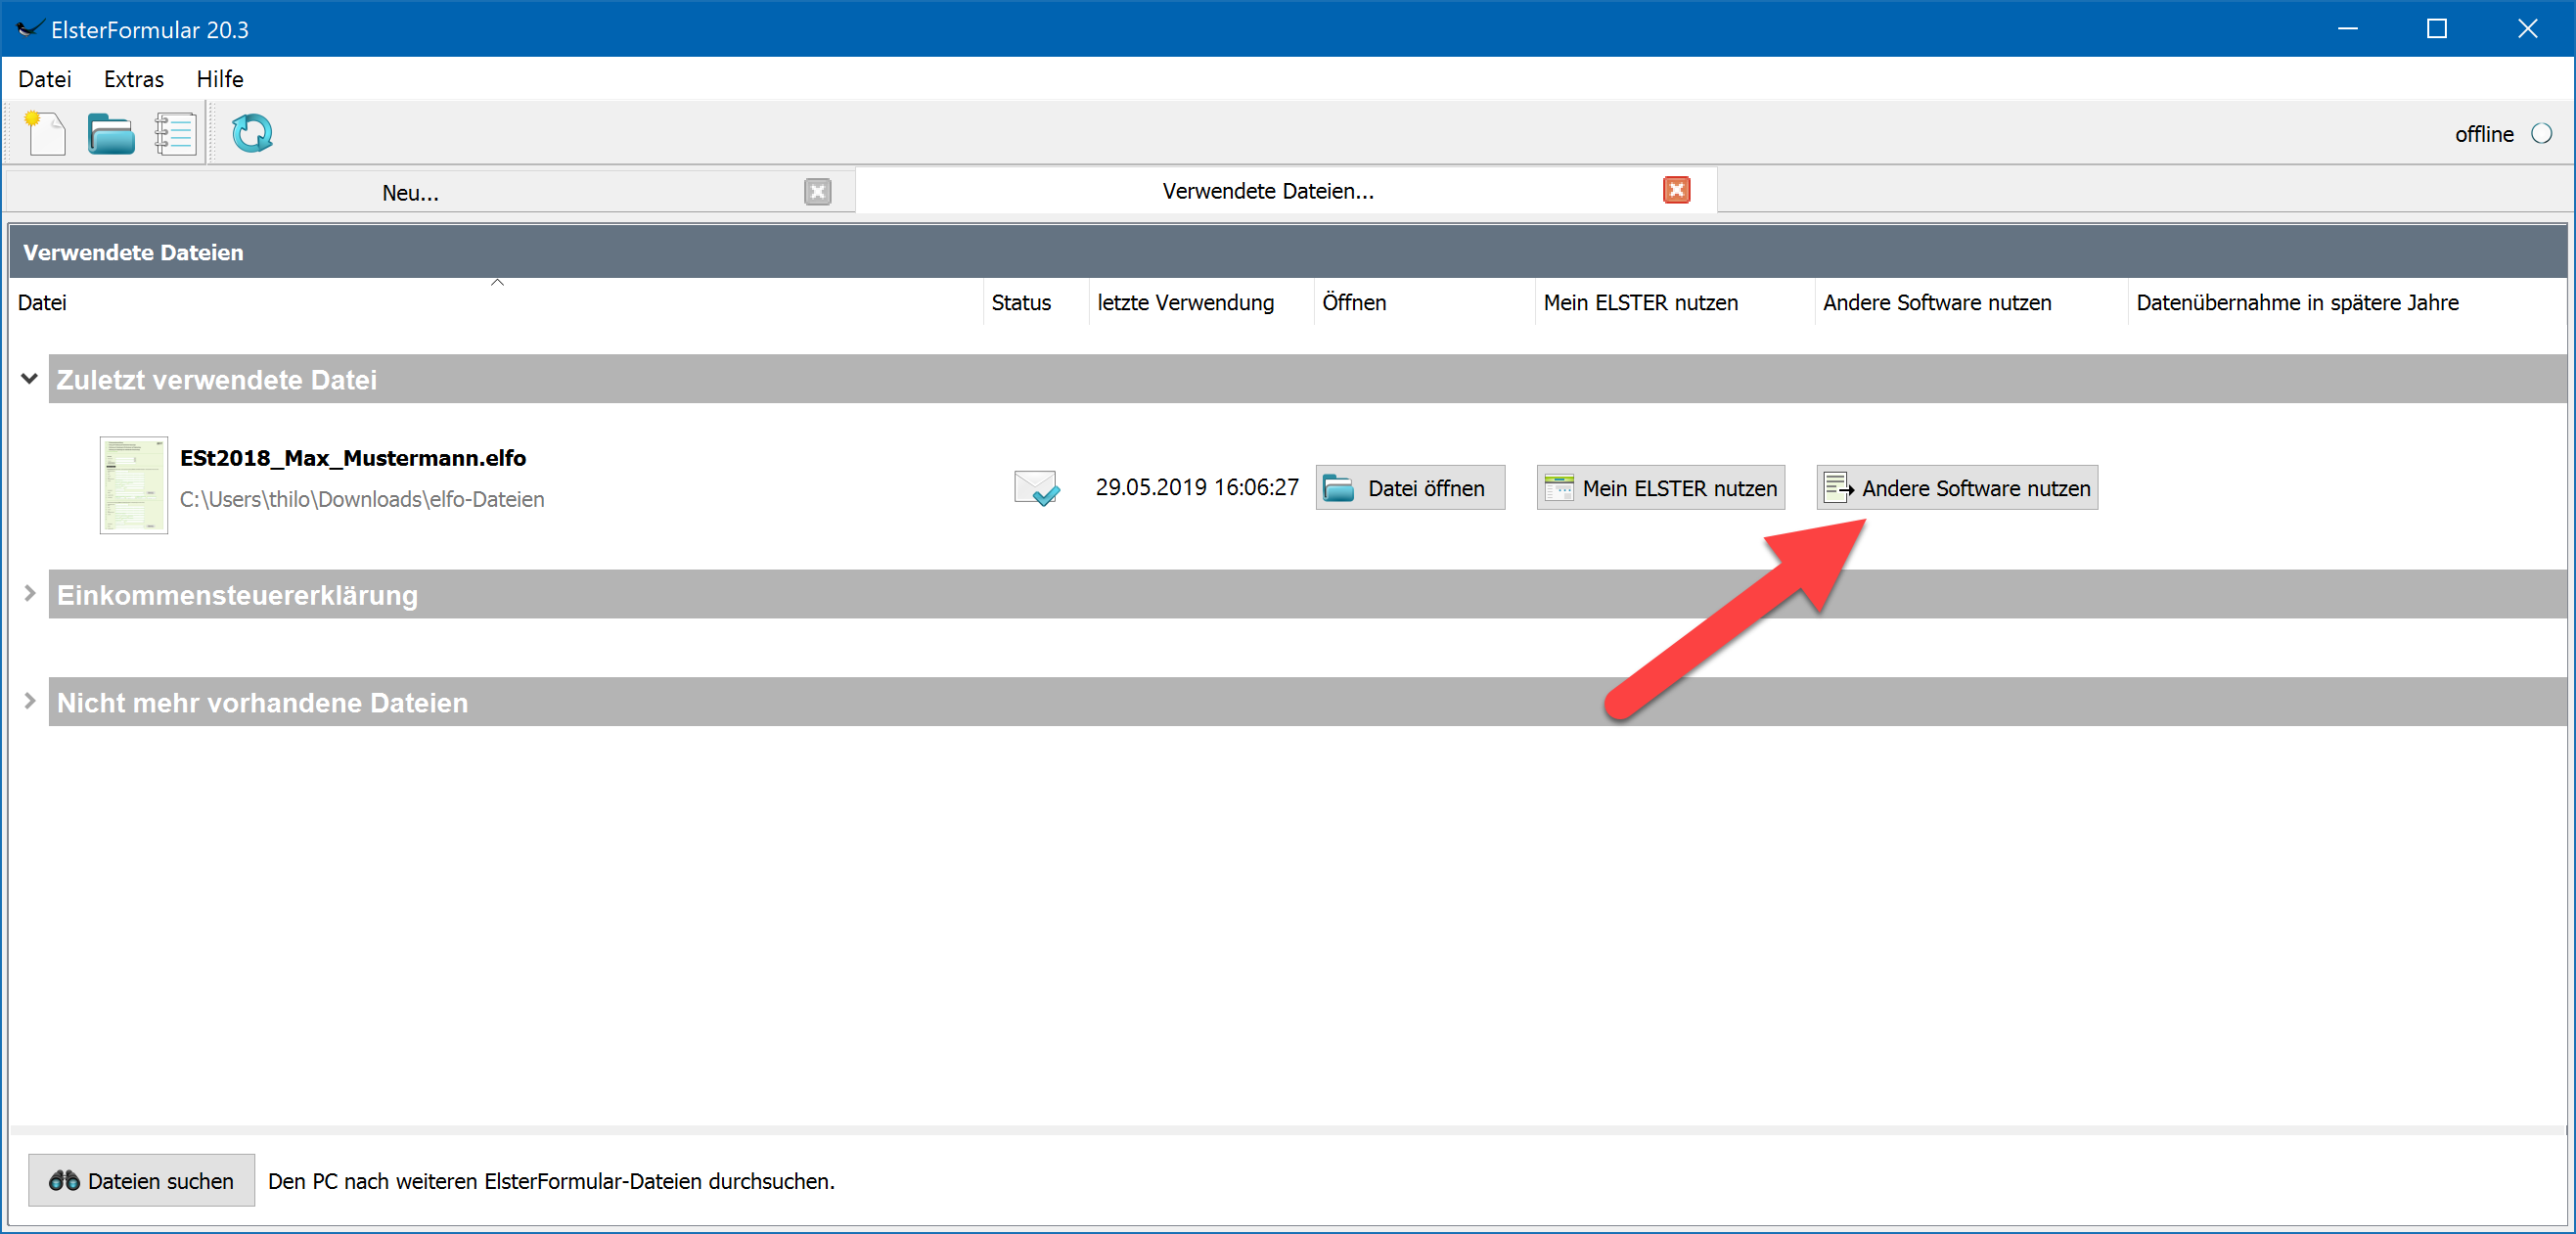Click the new document toolbar icon
Viewport: 2576px width, 1234px height.
[45, 133]
